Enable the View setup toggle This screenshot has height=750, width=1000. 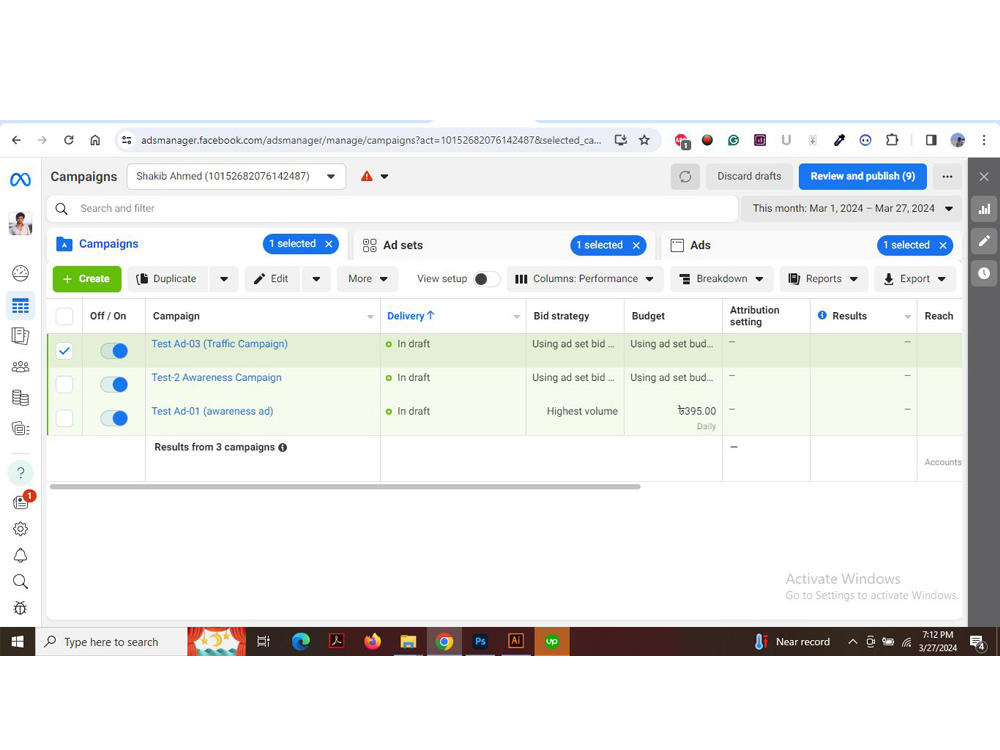coord(486,279)
